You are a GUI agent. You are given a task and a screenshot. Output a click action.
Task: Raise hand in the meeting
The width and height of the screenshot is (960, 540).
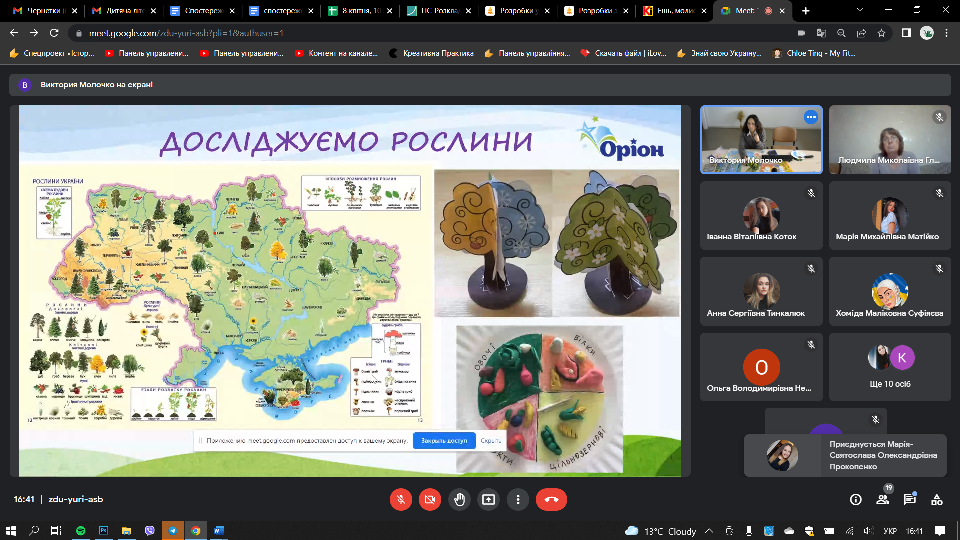pyautogui.click(x=459, y=499)
